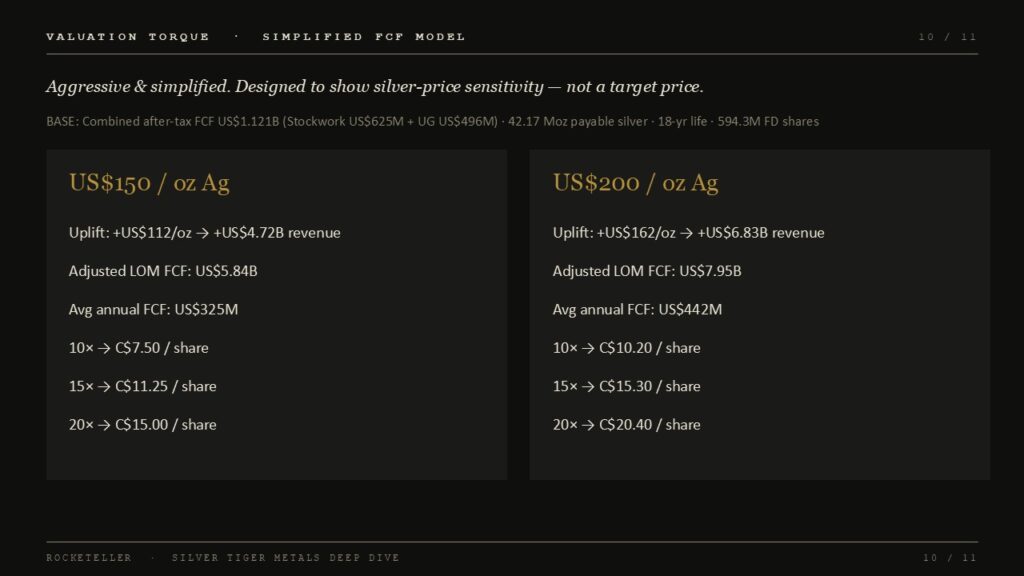This screenshot has width=1024, height=576.
Task: Click the '20× → C$15.00 / share' line
Action: pos(142,425)
